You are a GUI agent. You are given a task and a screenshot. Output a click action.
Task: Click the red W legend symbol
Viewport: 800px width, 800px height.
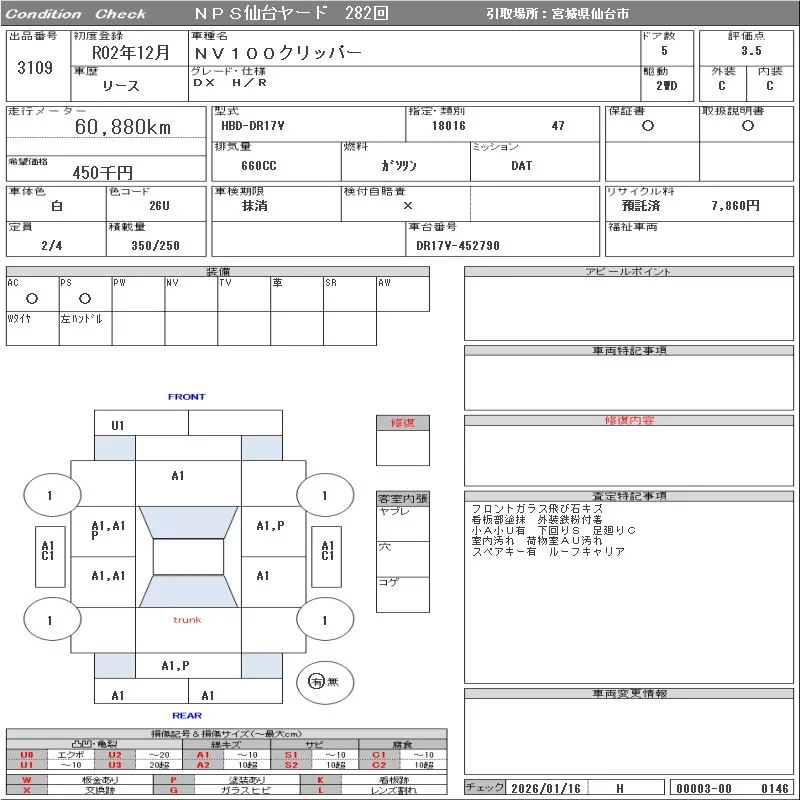pos(27,779)
